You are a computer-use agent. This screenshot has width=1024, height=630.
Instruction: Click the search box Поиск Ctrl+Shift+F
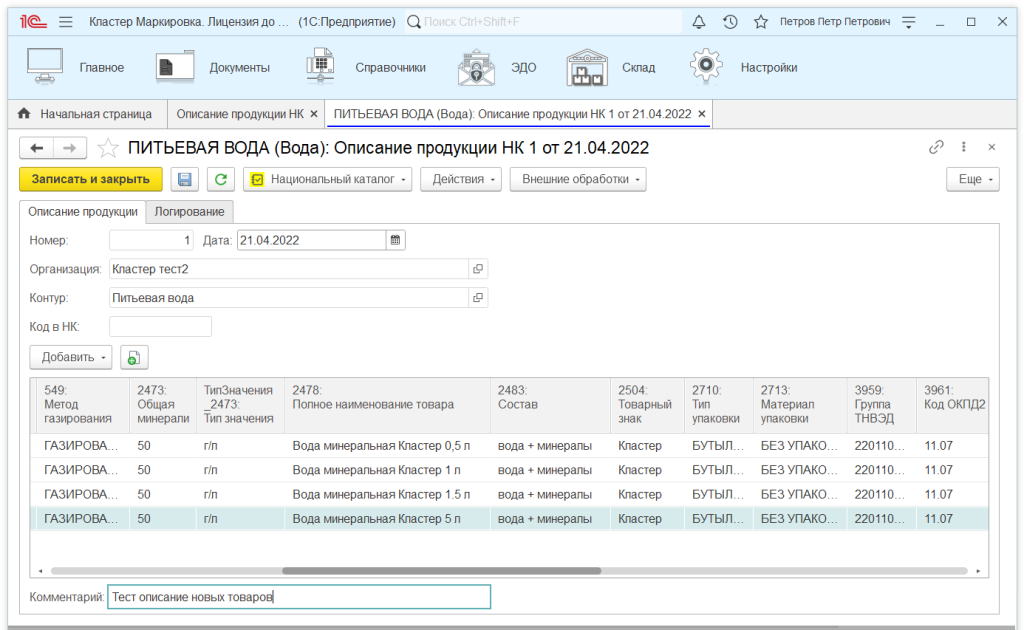543,22
